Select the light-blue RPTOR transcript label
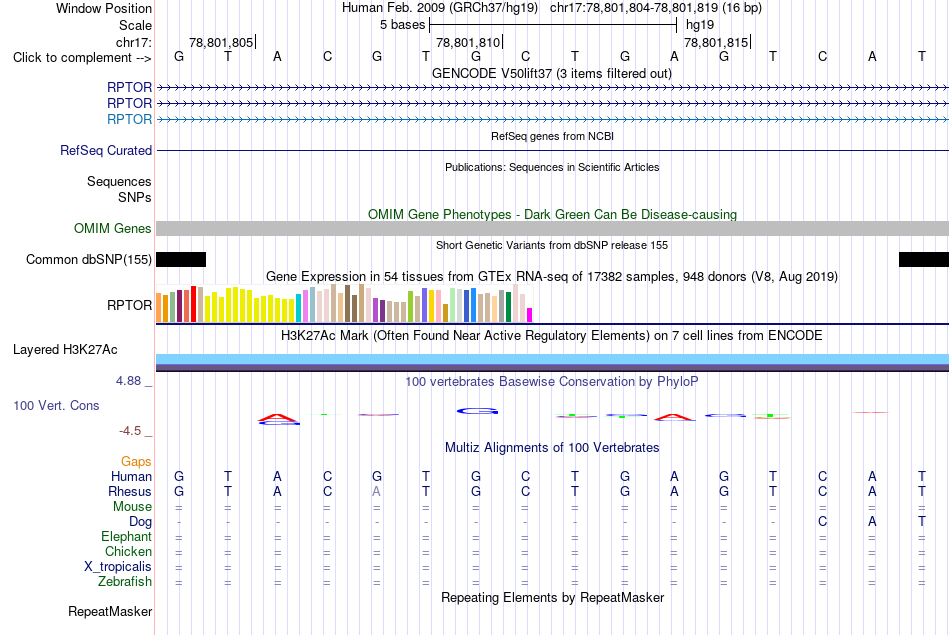The image size is (950, 635). [129, 119]
